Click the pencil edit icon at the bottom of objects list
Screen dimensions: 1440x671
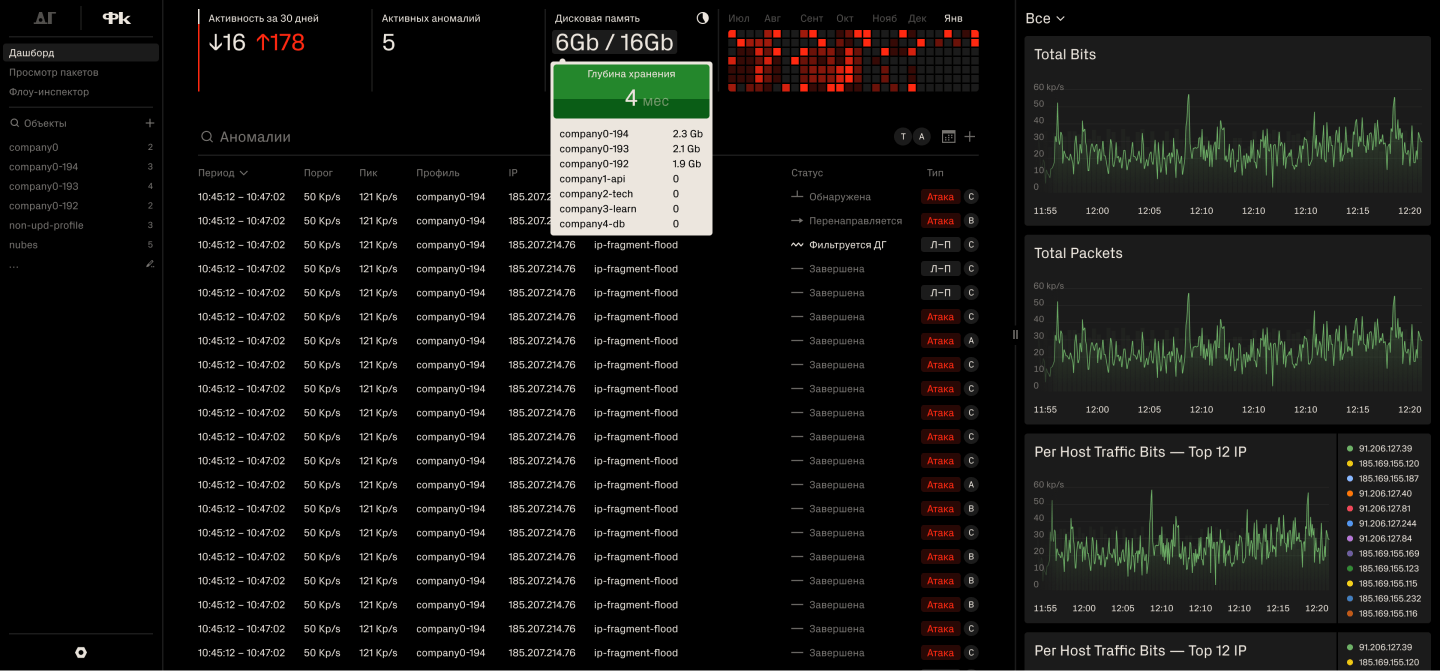[x=149, y=263]
